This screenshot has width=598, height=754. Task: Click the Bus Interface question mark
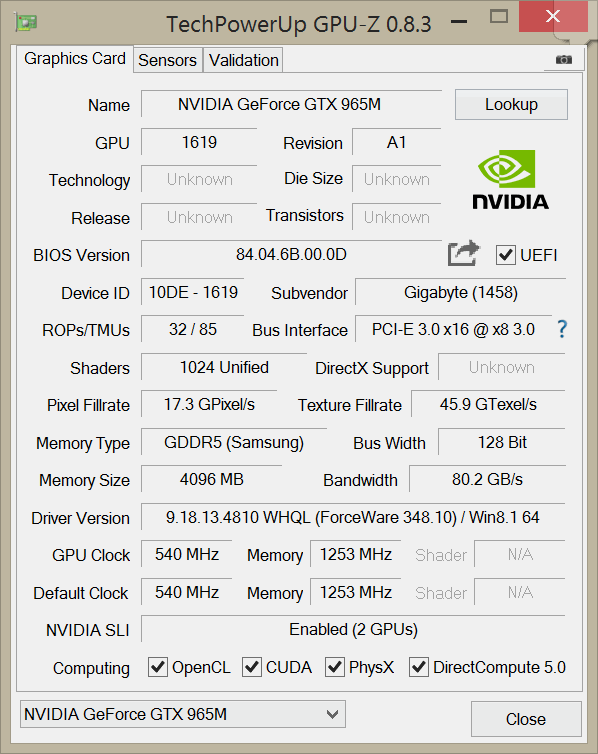coord(562,329)
